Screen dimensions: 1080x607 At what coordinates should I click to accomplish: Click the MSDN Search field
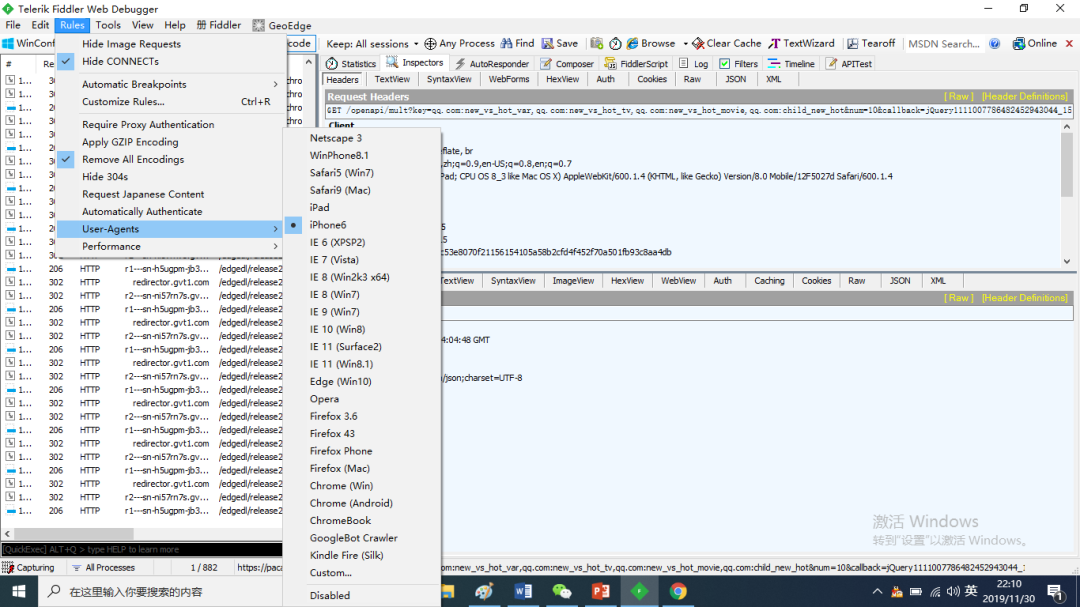944,43
